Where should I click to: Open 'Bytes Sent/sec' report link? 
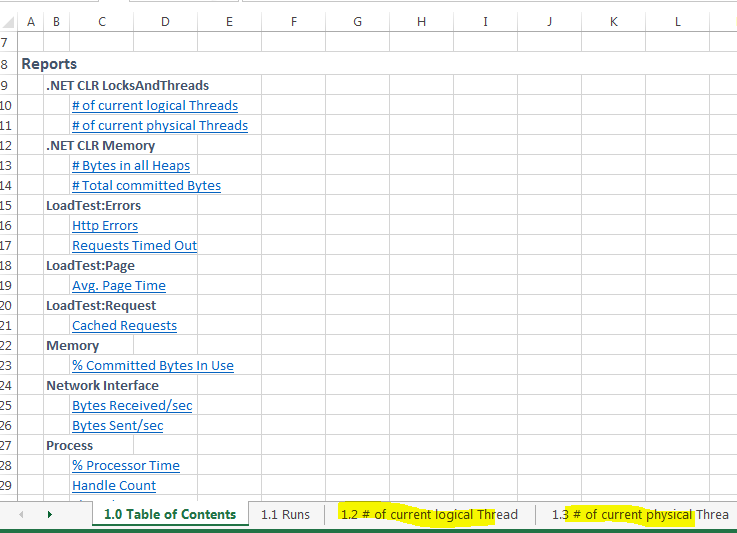[x=118, y=425]
